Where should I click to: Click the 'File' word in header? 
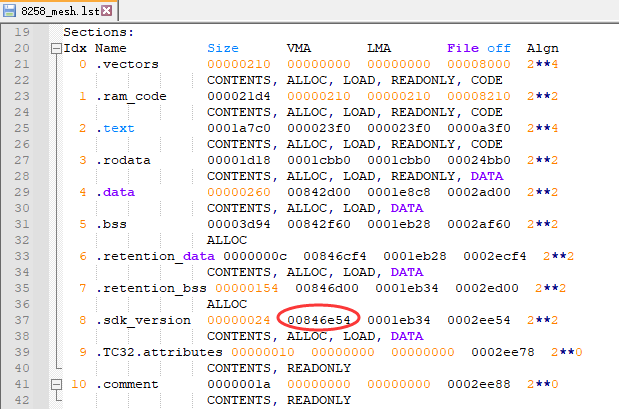(x=463, y=48)
